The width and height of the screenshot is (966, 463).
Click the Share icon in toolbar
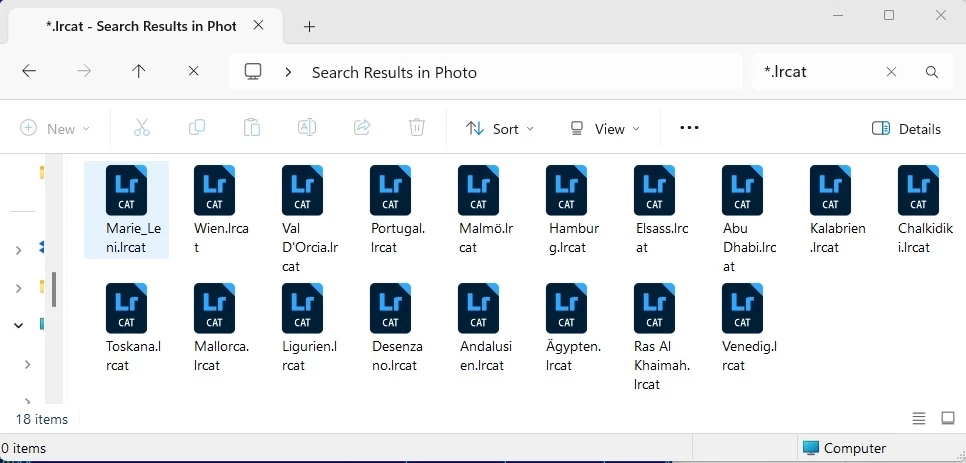[x=362, y=128]
